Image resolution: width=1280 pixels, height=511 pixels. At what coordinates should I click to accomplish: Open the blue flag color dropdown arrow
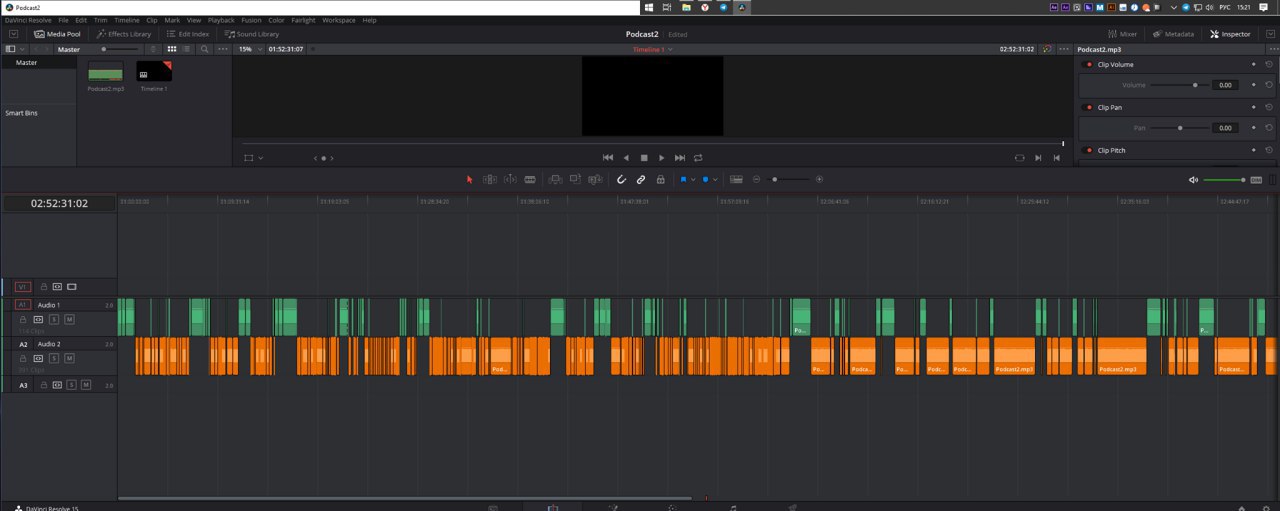point(693,180)
